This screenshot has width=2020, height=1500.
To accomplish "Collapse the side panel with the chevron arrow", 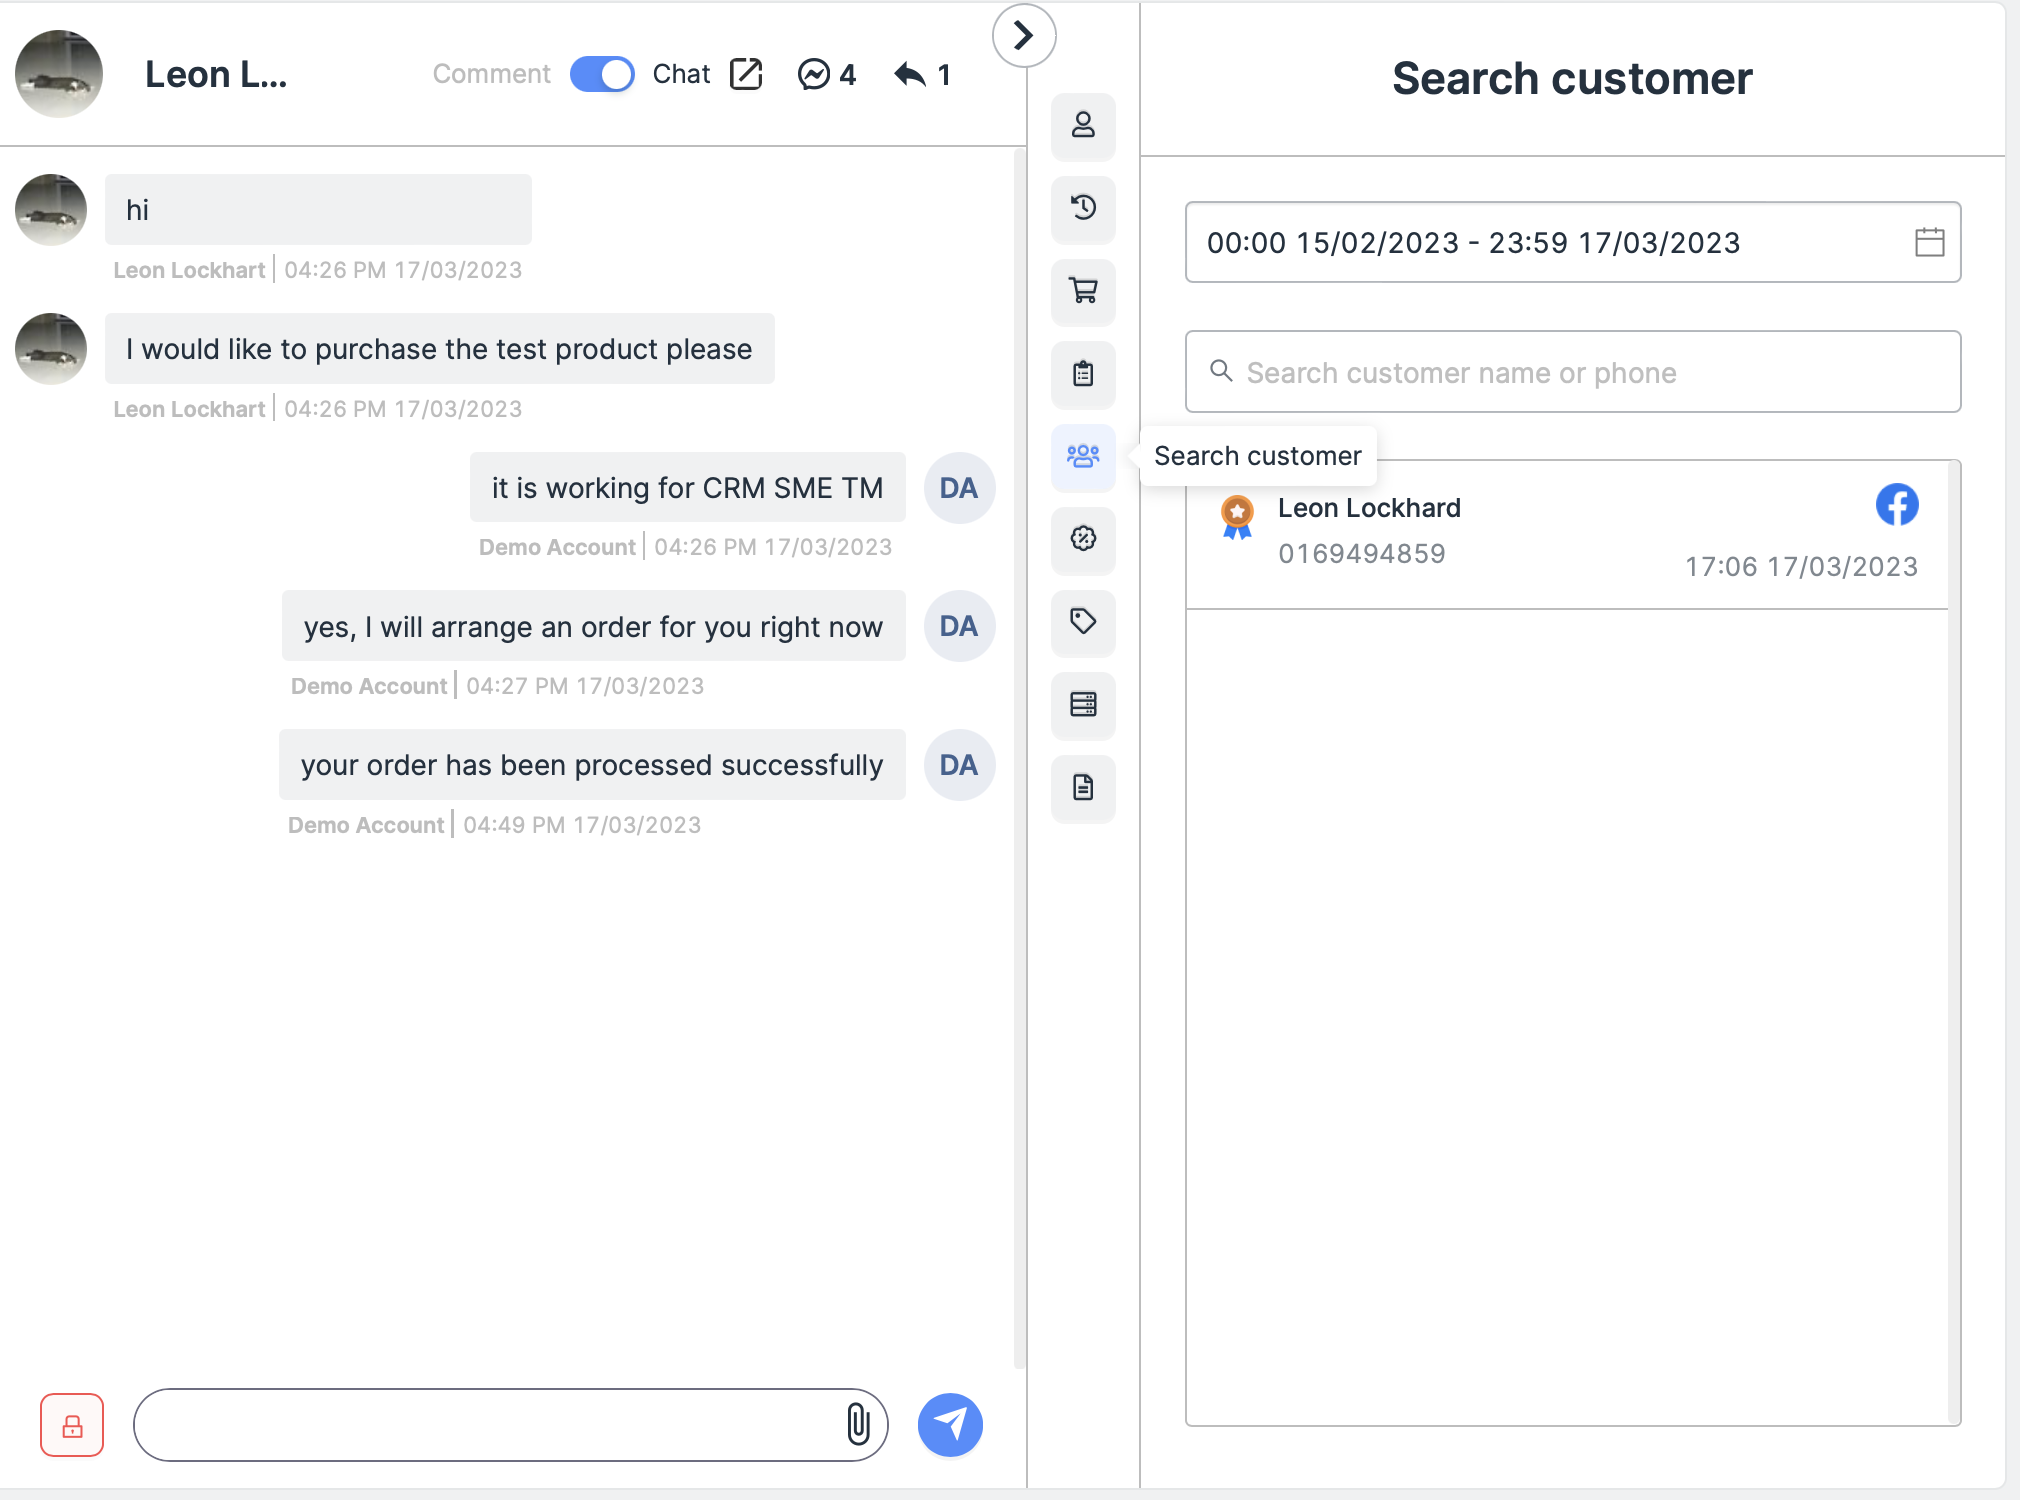I will coord(1023,36).
